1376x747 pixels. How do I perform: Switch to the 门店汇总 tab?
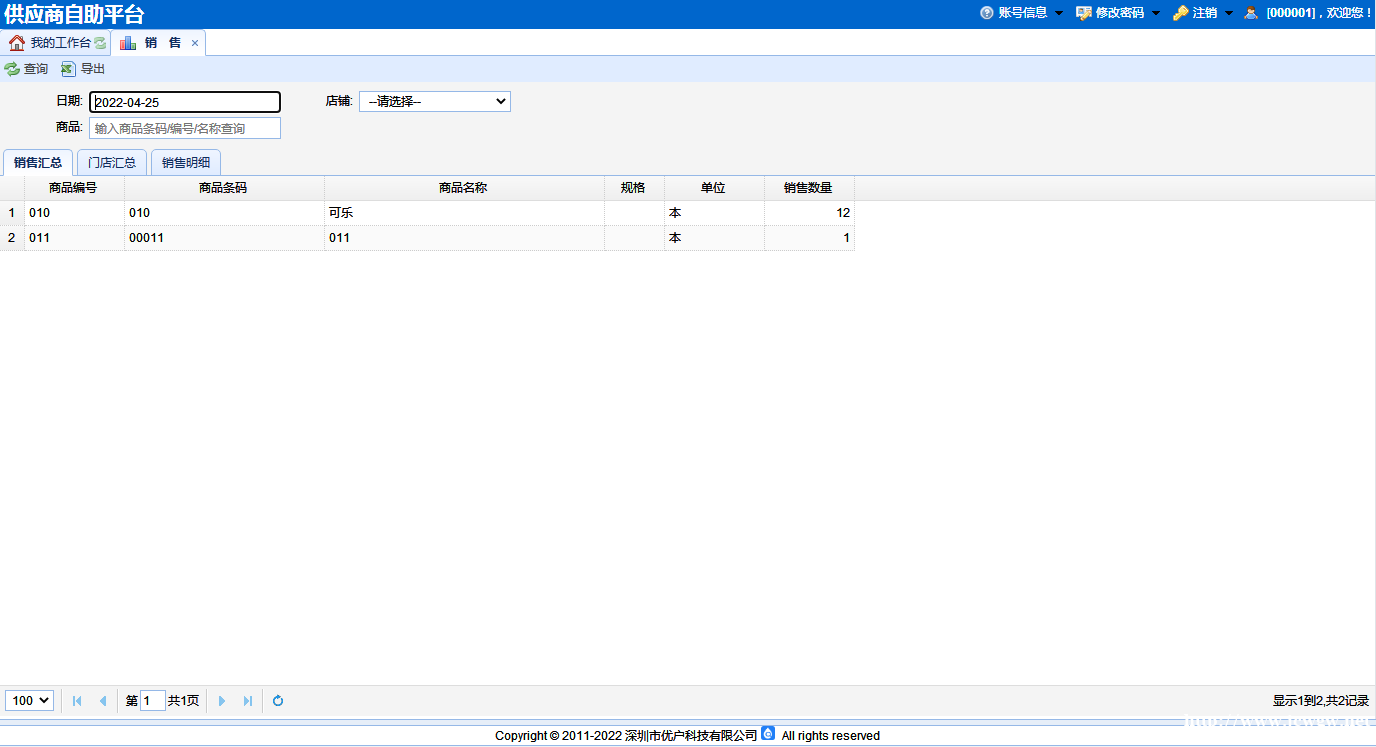pos(112,163)
